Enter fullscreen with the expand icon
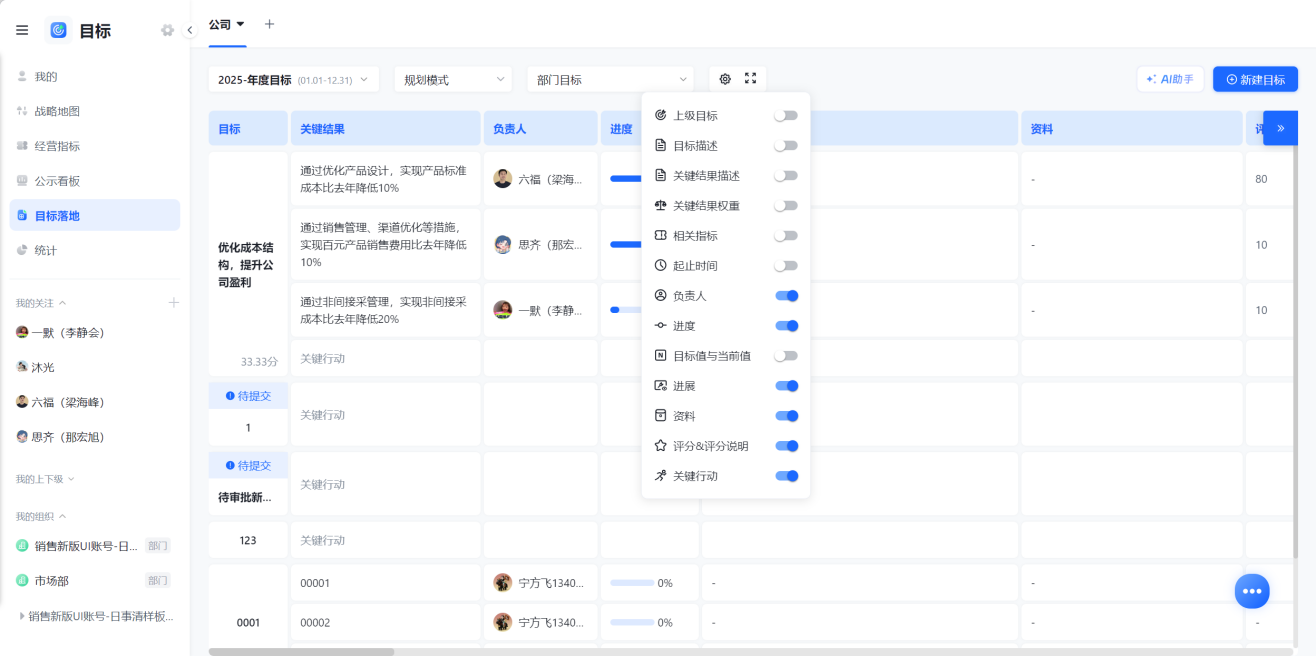Screen dimensions: 1316x656 click(751, 79)
